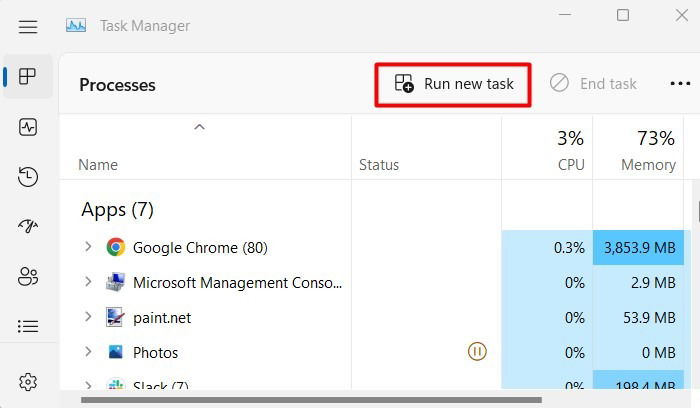This screenshot has width=700, height=408.
Task: Expand the Google Chrome process group
Action: [88, 247]
